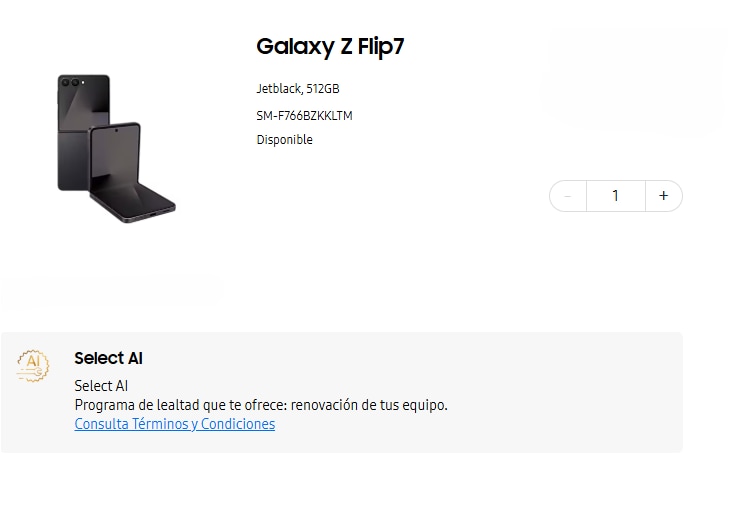Open the Galaxy Z Flip7 product image

point(117,148)
